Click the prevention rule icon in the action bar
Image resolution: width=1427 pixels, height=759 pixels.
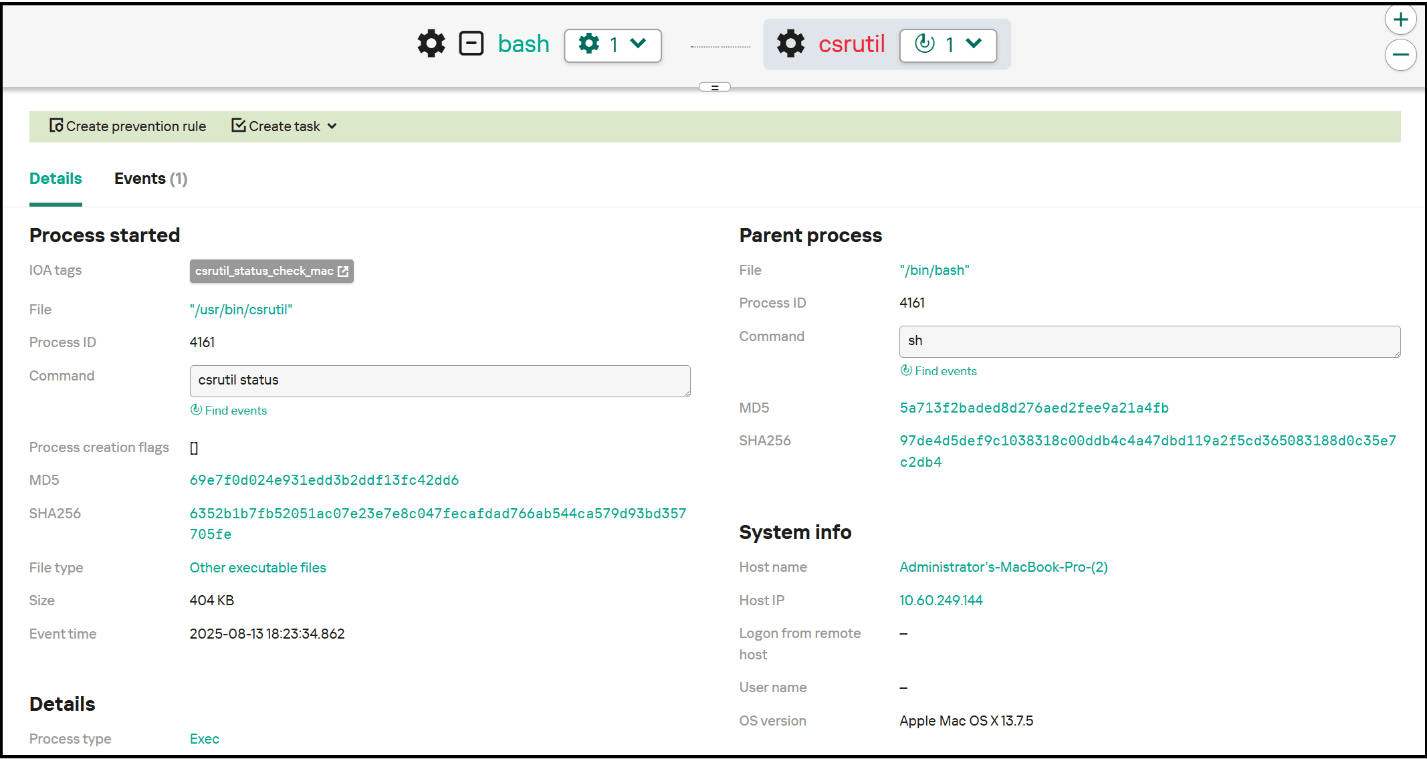(55, 126)
